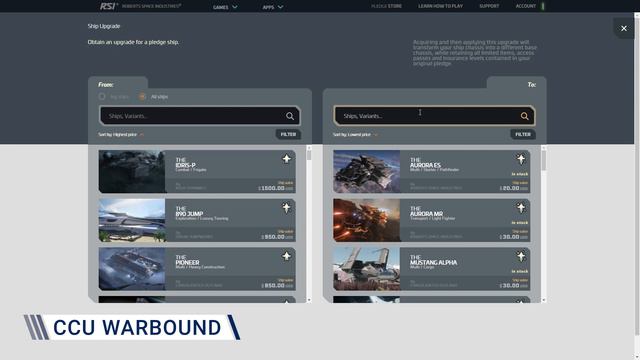Change the To sort by lowest price
Screen dimensions: 640x360
click(355, 134)
